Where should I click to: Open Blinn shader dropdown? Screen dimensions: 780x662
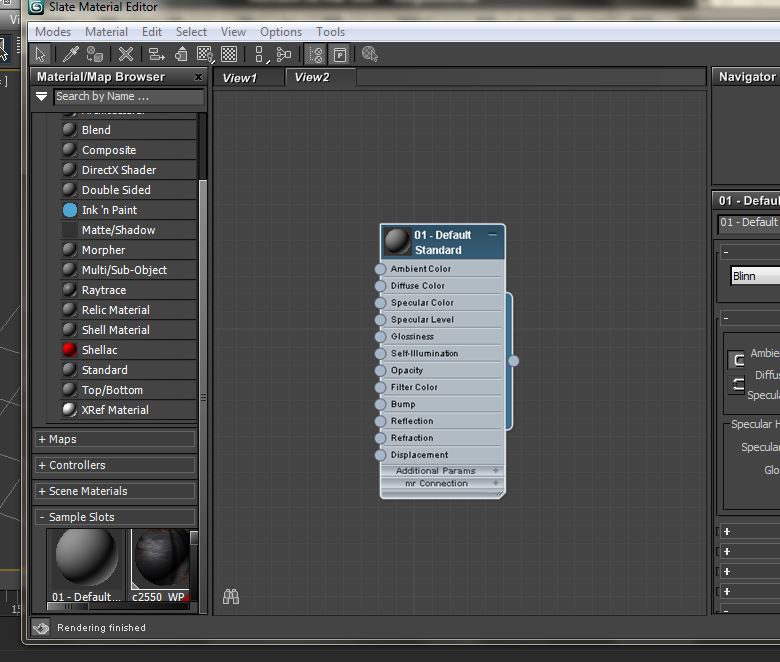755,276
